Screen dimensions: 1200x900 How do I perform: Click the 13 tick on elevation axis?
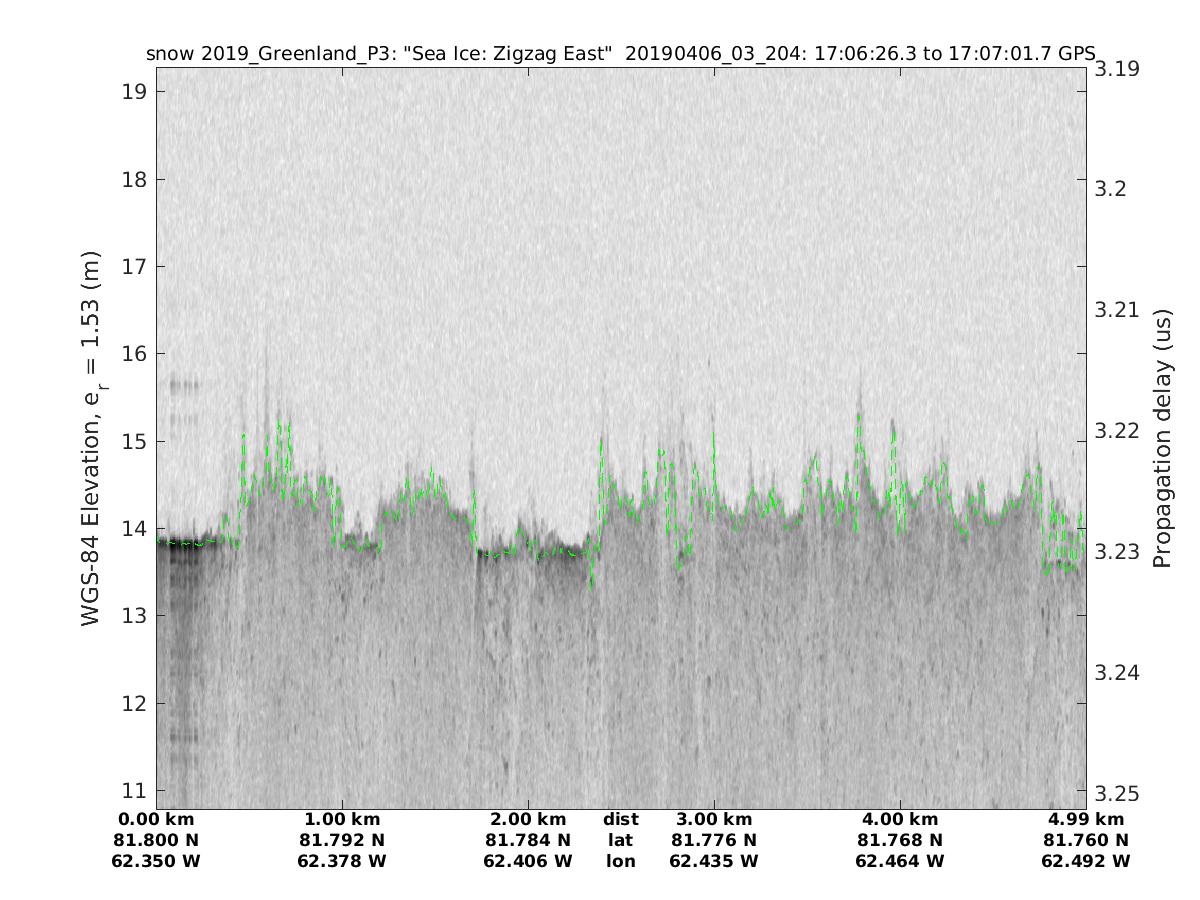(133, 616)
